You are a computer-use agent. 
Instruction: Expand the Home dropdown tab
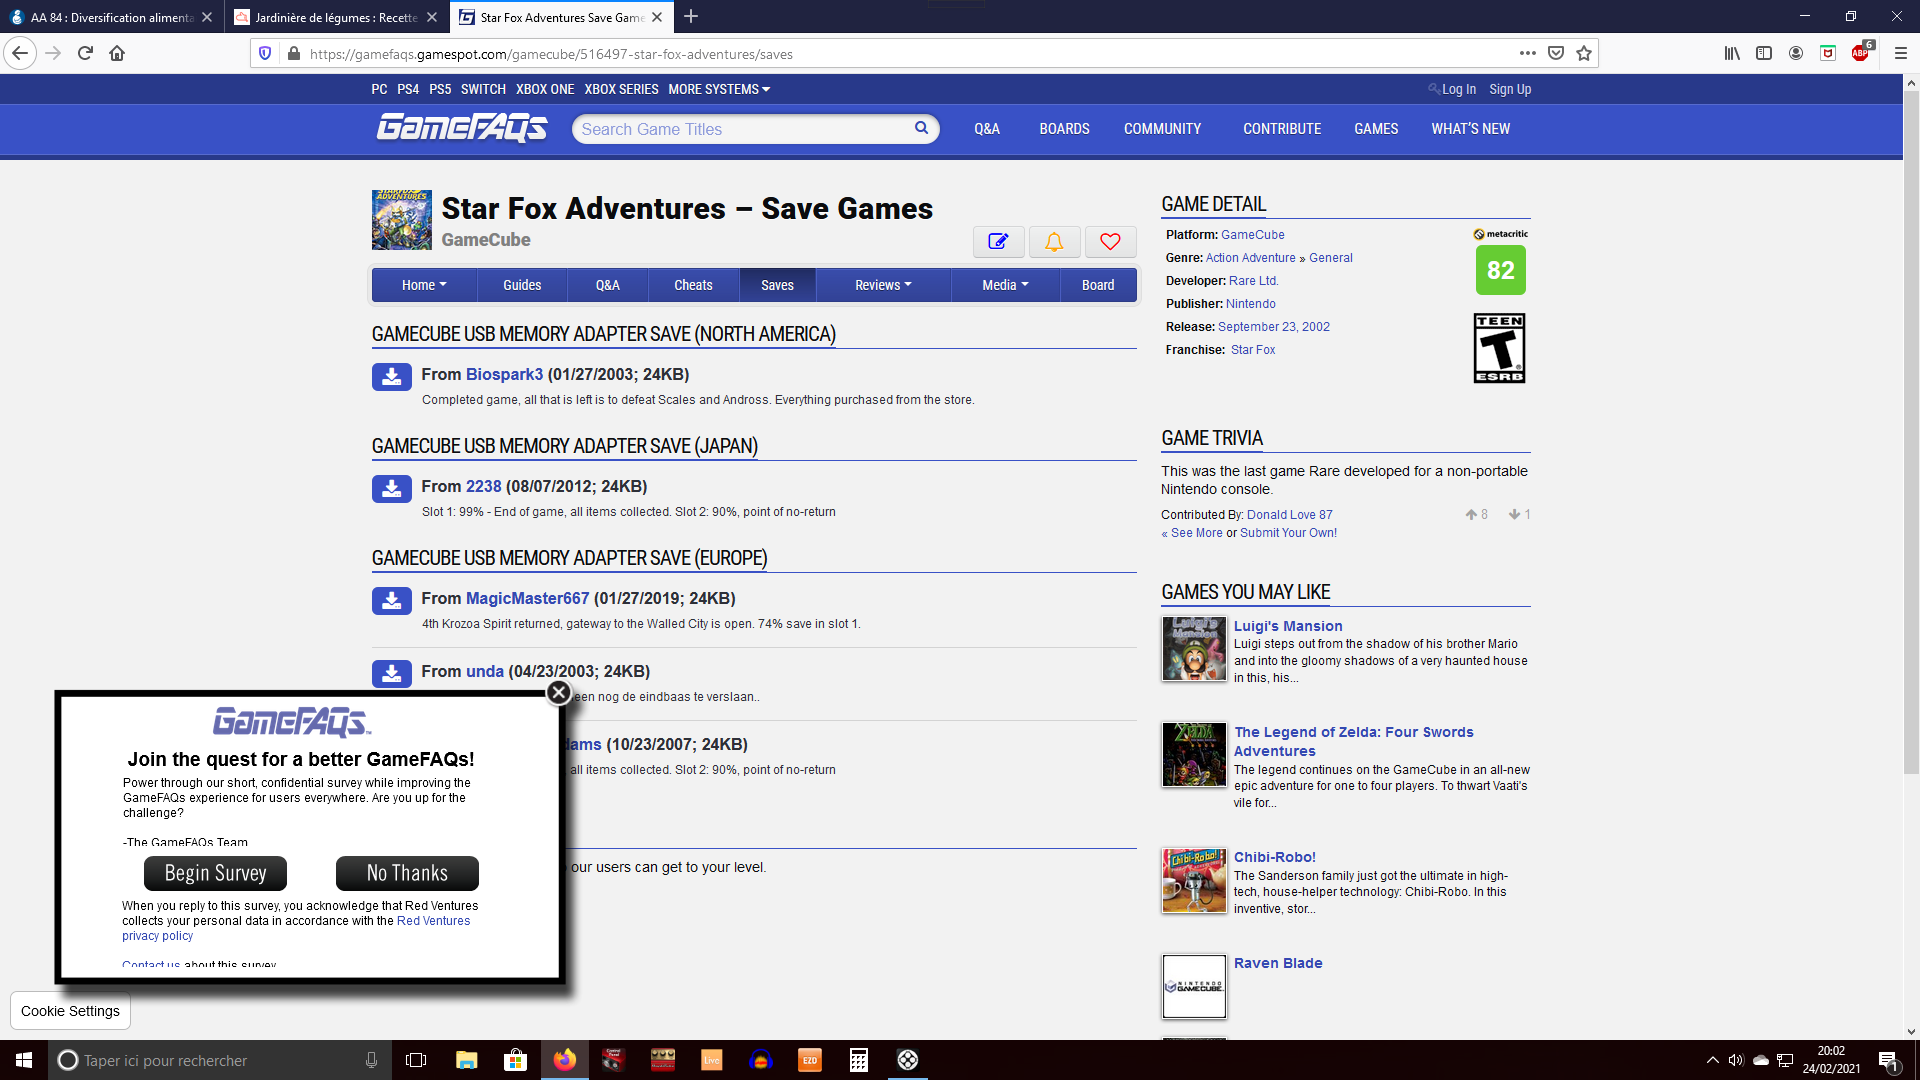(424, 285)
